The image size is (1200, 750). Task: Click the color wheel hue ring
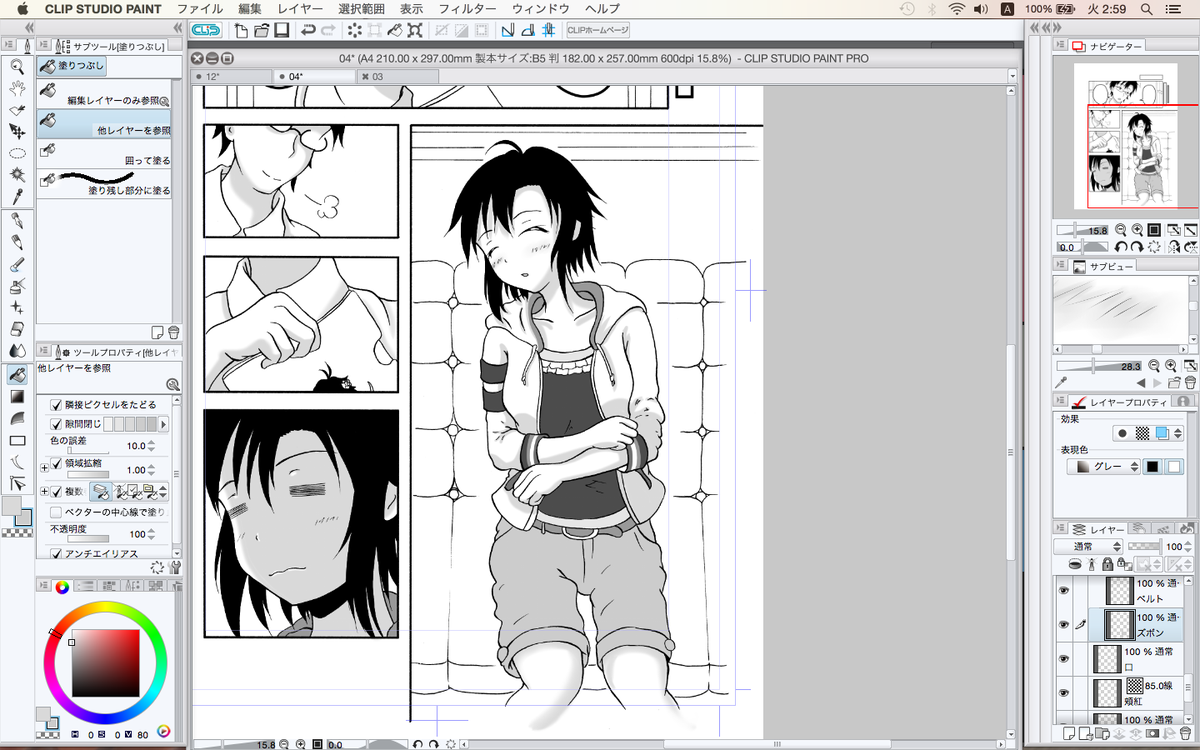tap(103, 607)
